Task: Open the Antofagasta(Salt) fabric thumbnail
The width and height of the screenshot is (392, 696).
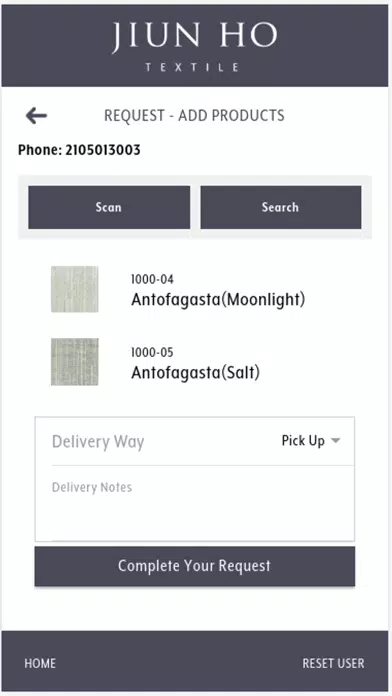Action: pos(75,362)
